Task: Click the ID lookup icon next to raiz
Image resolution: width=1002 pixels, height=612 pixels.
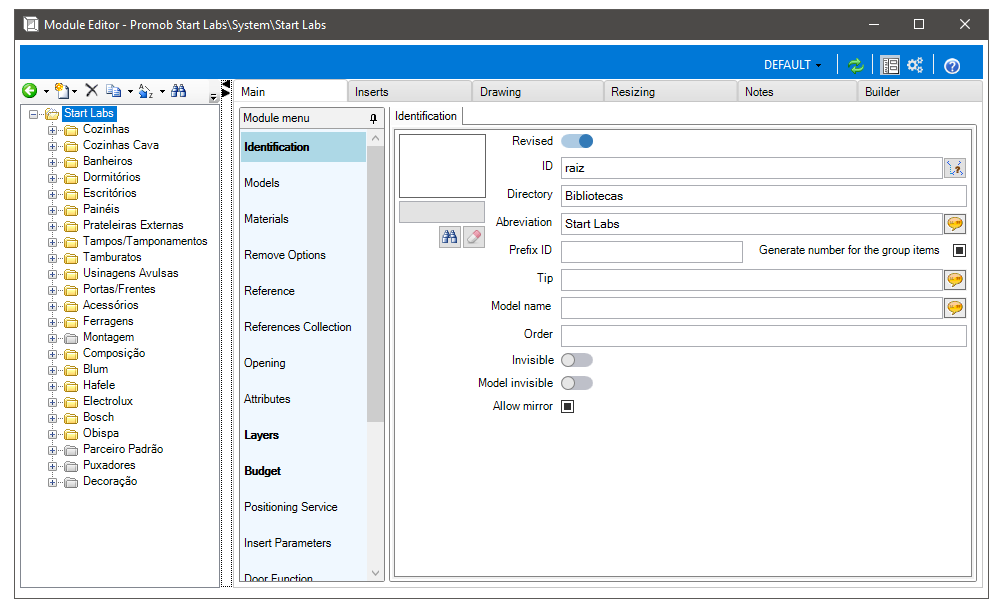Action: coord(955,168)
